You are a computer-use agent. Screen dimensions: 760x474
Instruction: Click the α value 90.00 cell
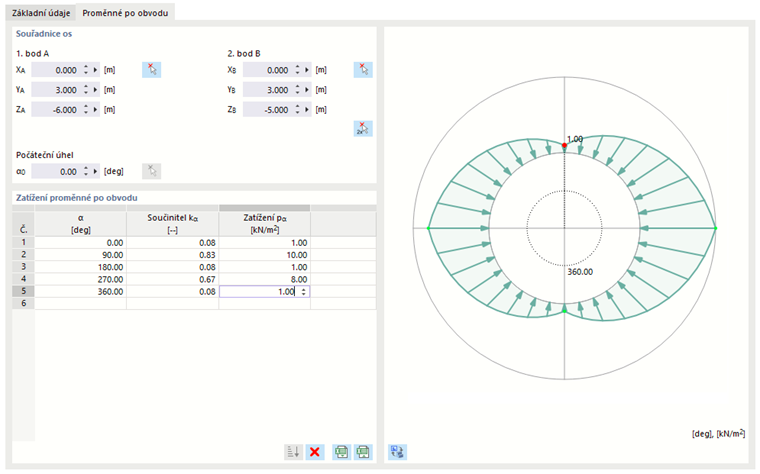pos(80,255)
